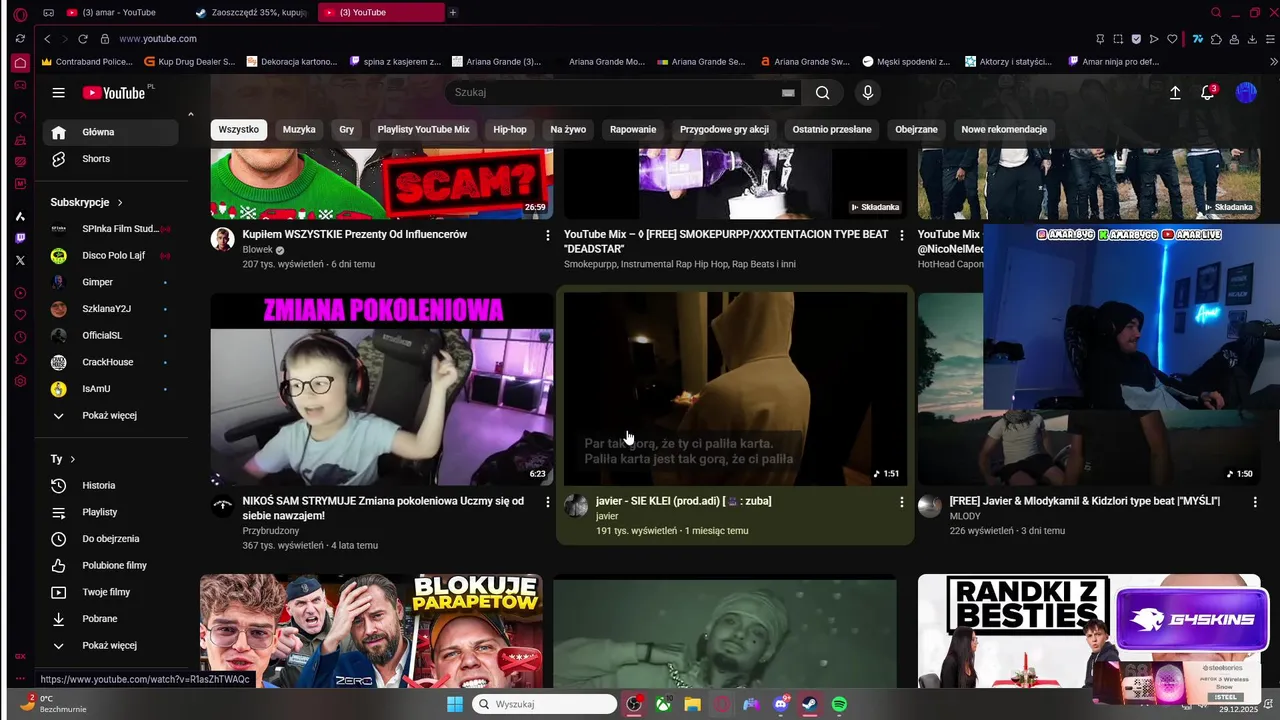Open the Przybrudzony channel name link
The width and height of the screenshot is (1280, 720).
click(271, 531)
